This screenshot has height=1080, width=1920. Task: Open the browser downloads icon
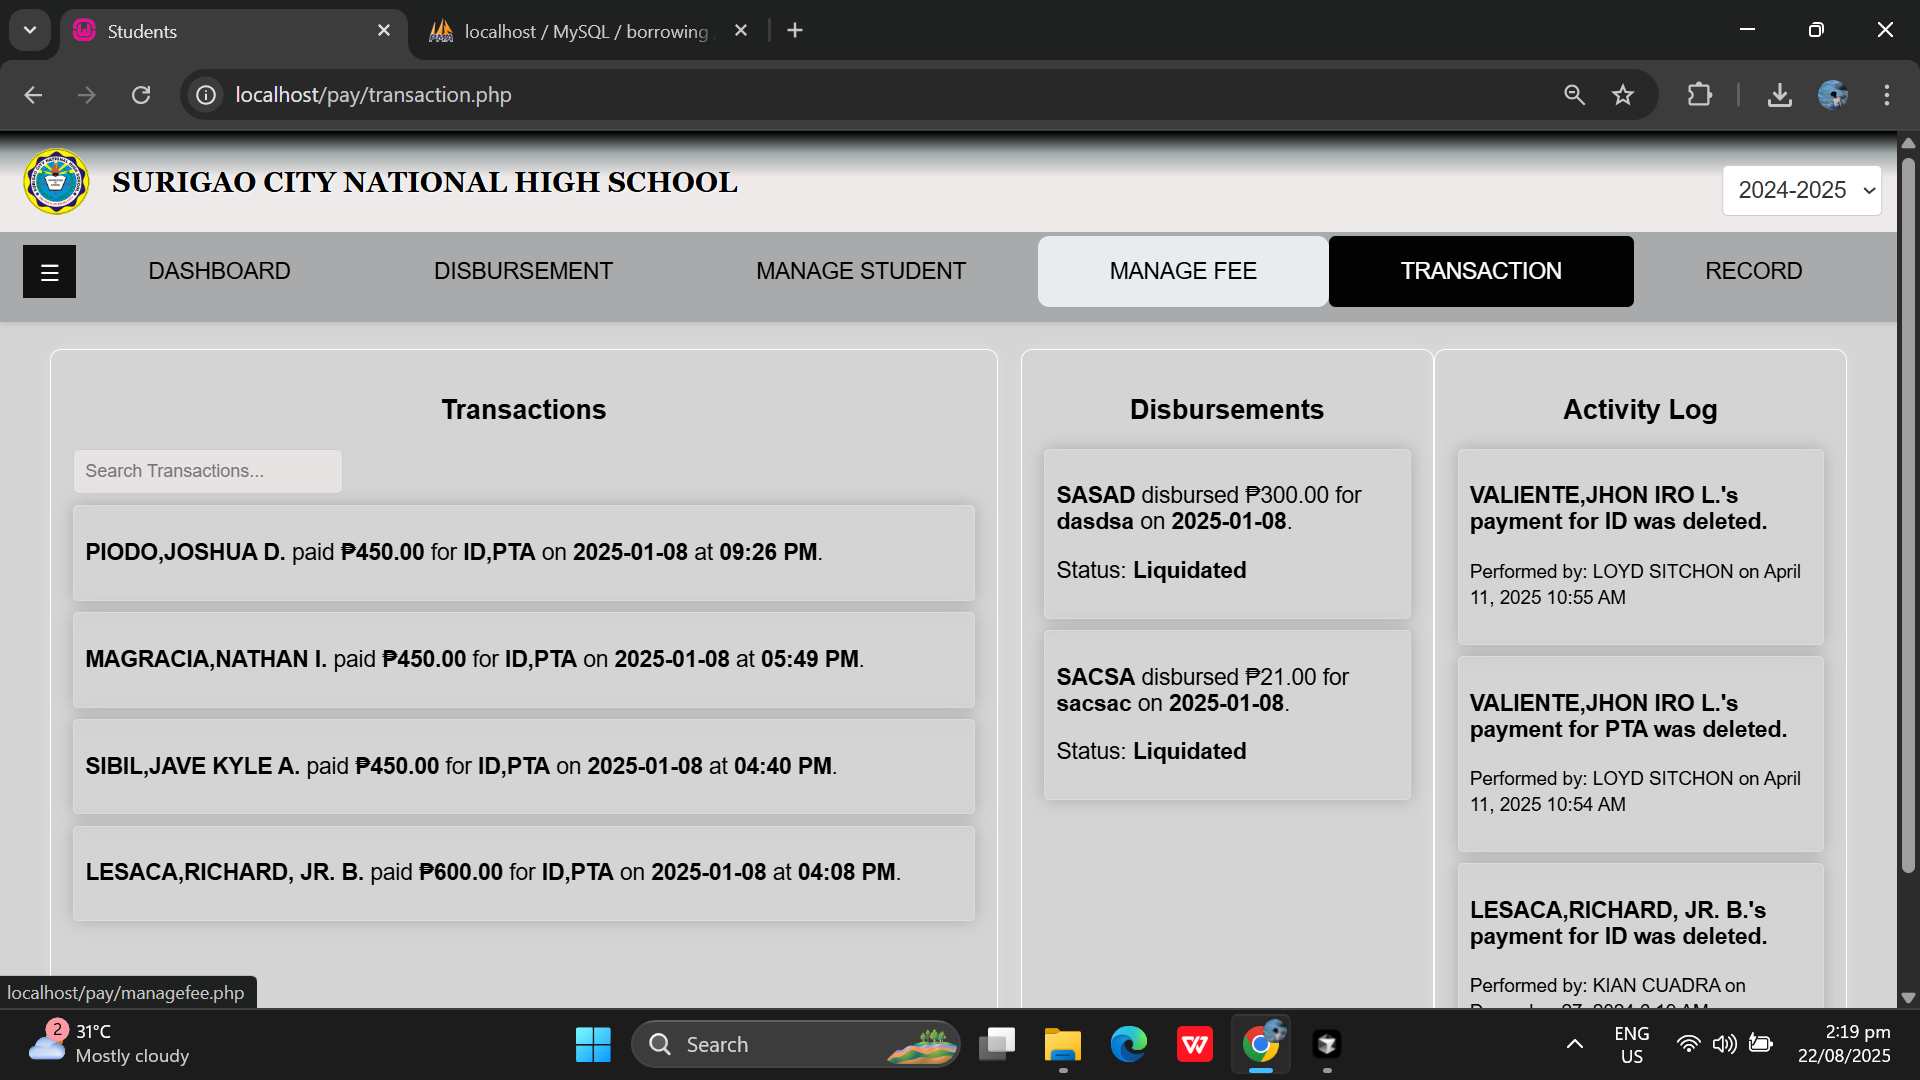point(1779,95)
